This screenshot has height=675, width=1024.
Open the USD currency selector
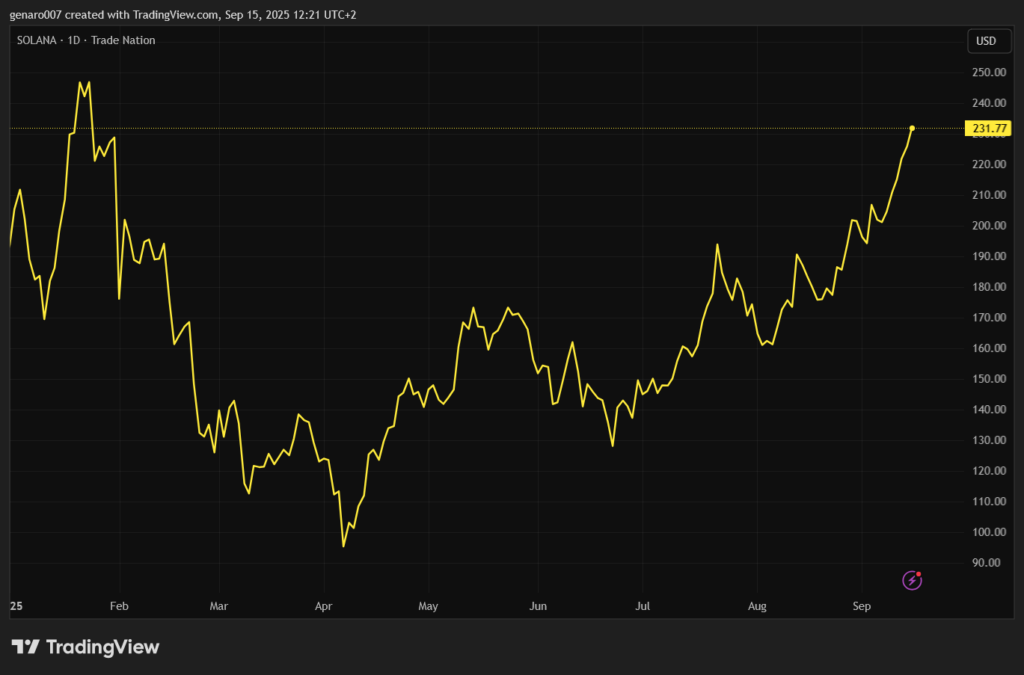(x=986, y=41)
